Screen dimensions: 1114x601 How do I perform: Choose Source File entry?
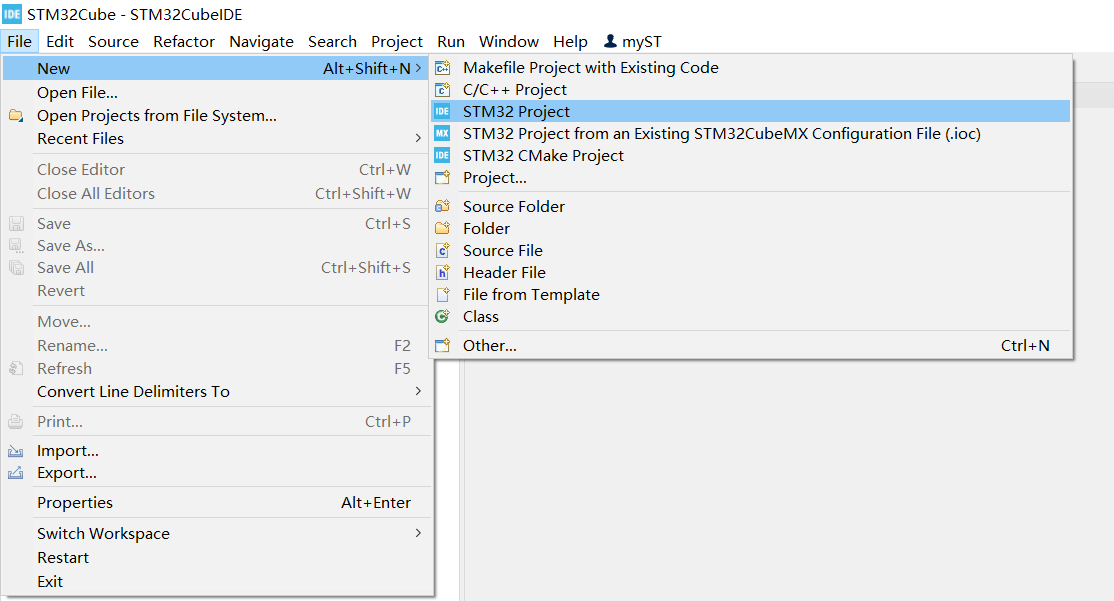pos(750,250)
